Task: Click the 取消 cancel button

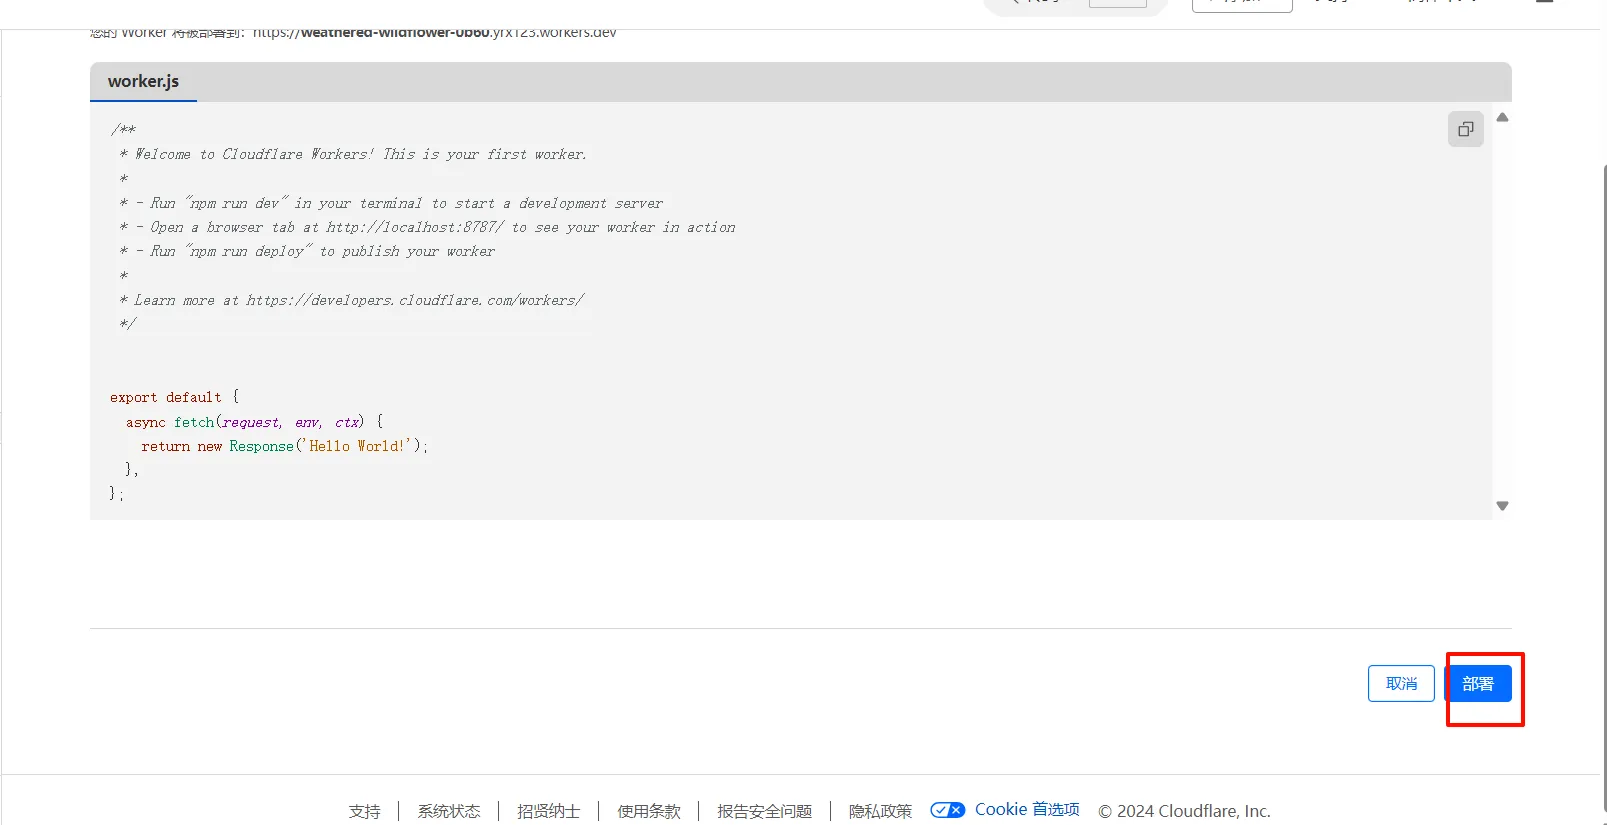Action: pos(1401,684)
